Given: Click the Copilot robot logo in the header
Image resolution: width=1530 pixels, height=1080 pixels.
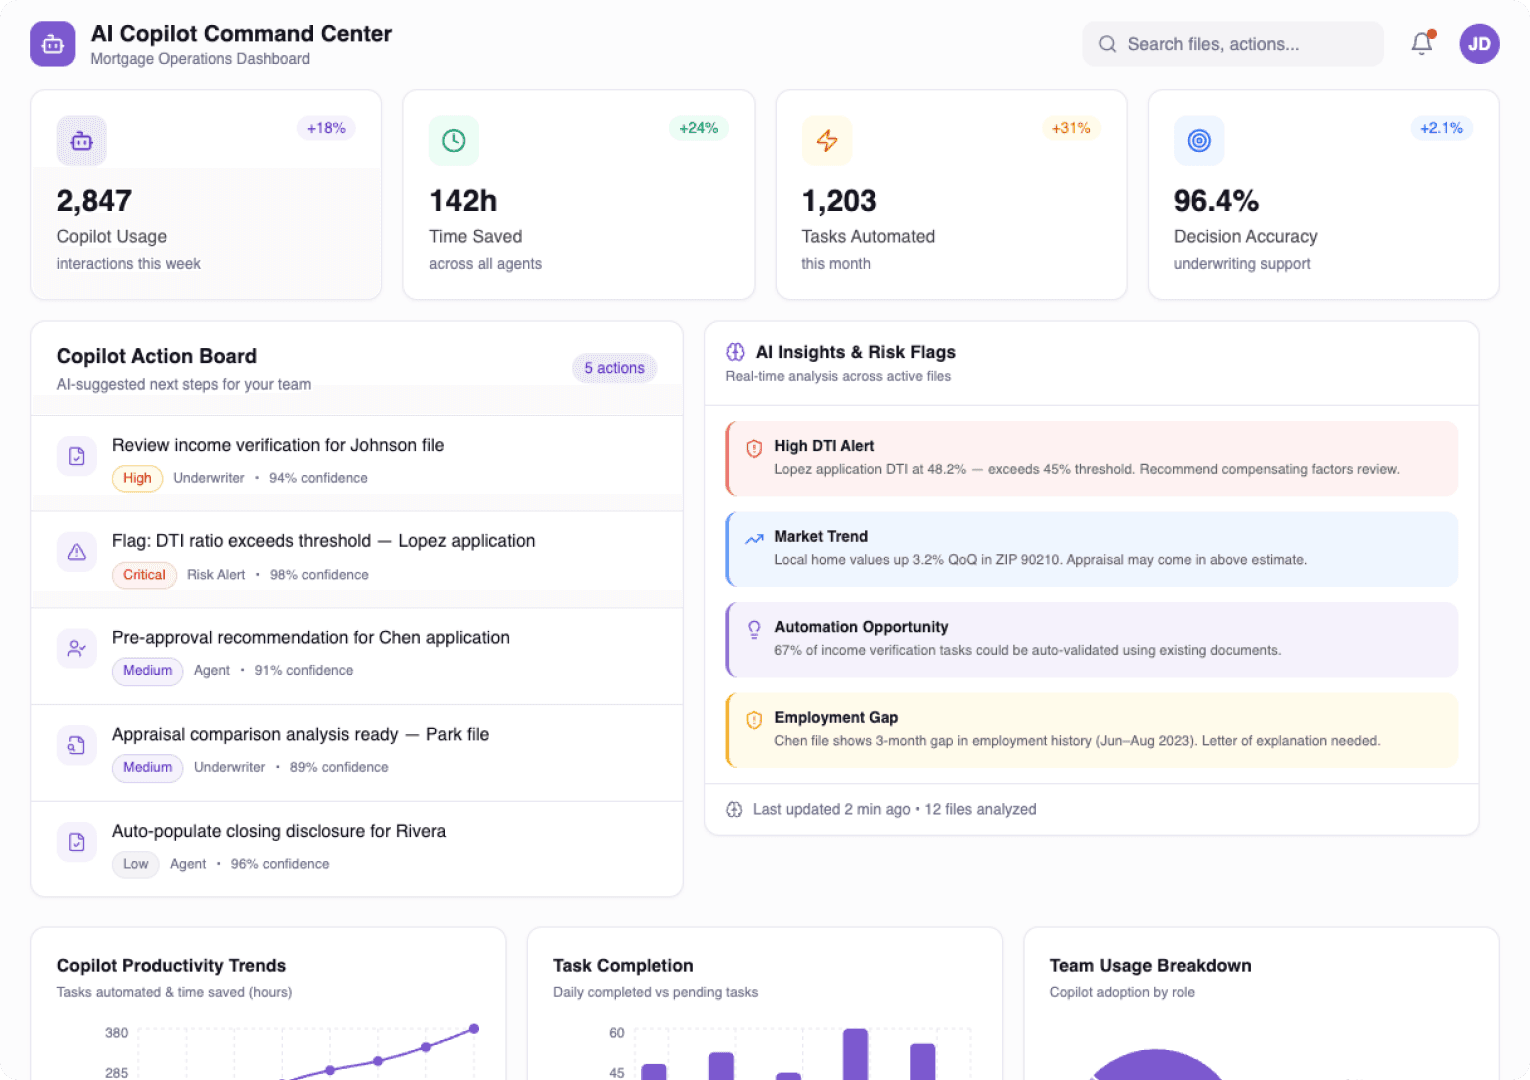Looking at the screenshot, I should (x=52, y=43).
